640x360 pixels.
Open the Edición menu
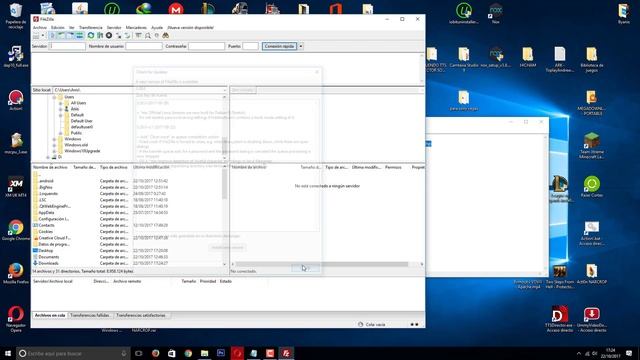point(58,27)
